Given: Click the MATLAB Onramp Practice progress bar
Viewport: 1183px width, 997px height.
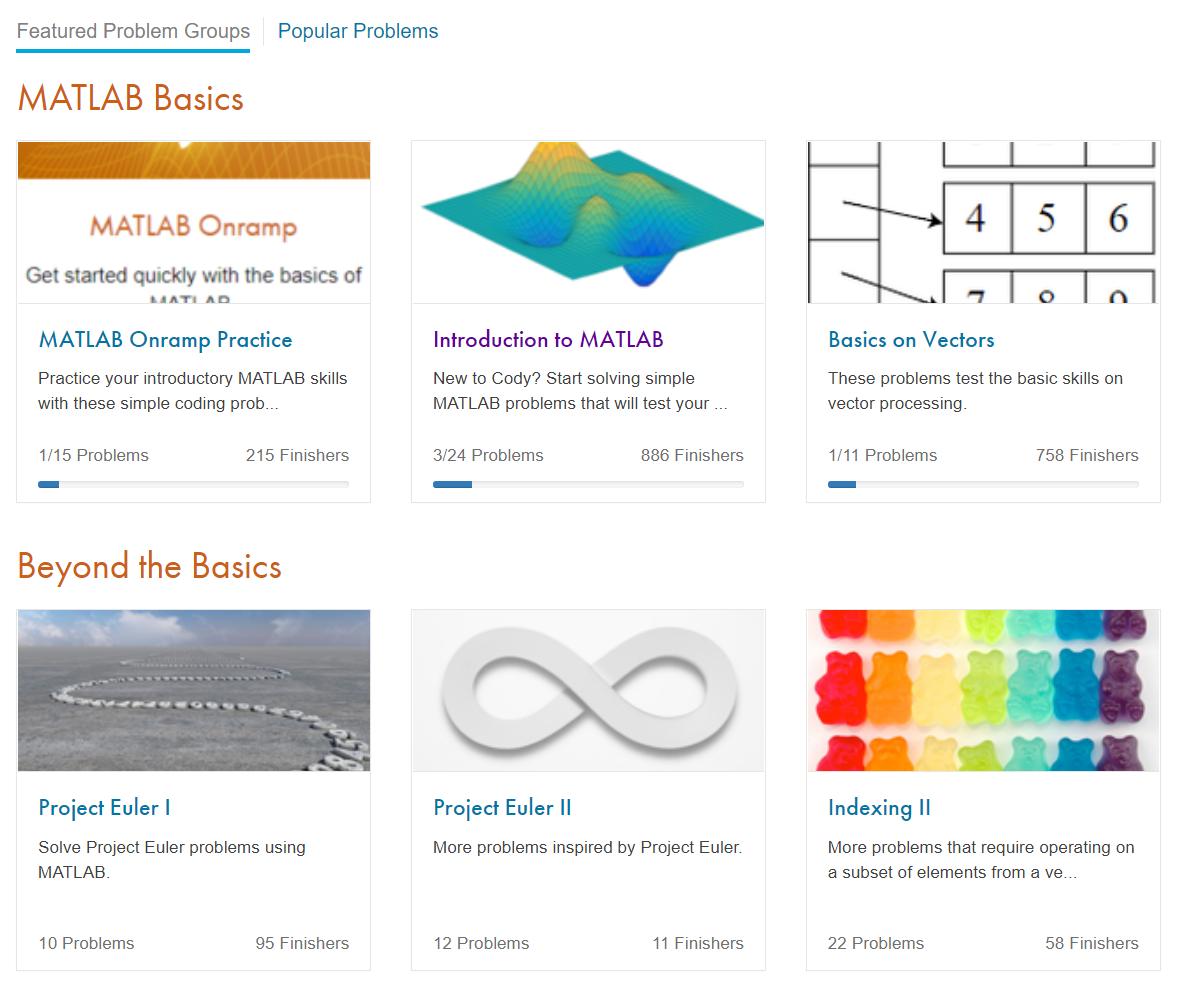Looking at the screenshot, I should point(194,484).
